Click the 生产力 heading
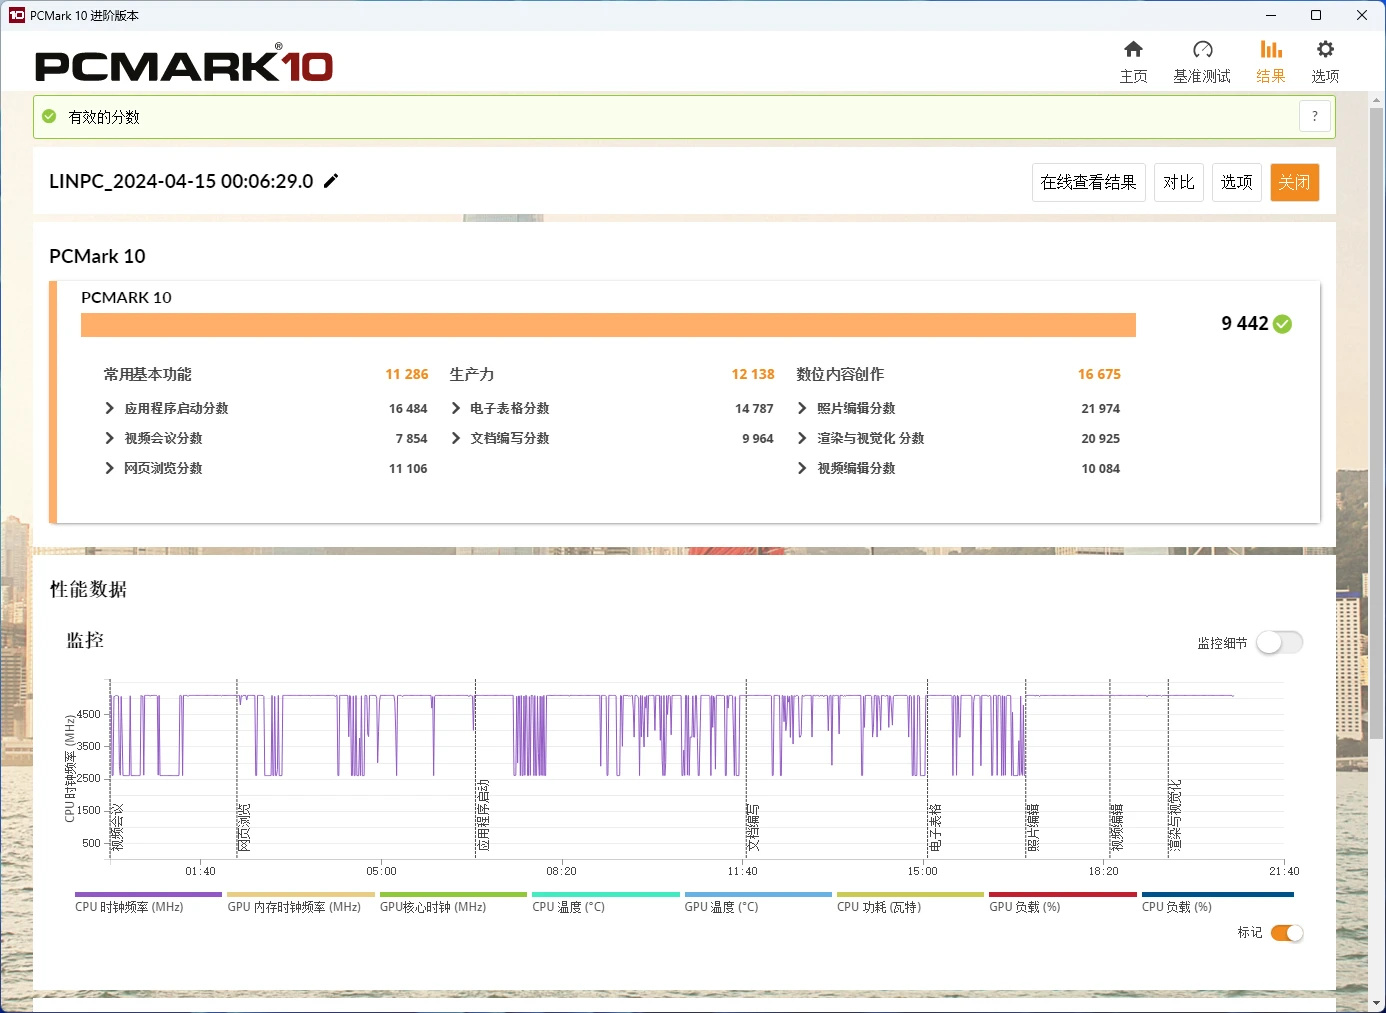The image size is (1386, 1013). (472, 374)
